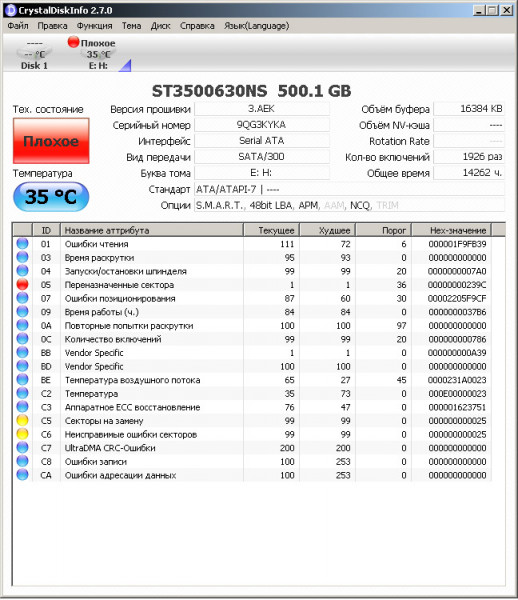Click the SATA/300 transfer mode field

[262, 157]
